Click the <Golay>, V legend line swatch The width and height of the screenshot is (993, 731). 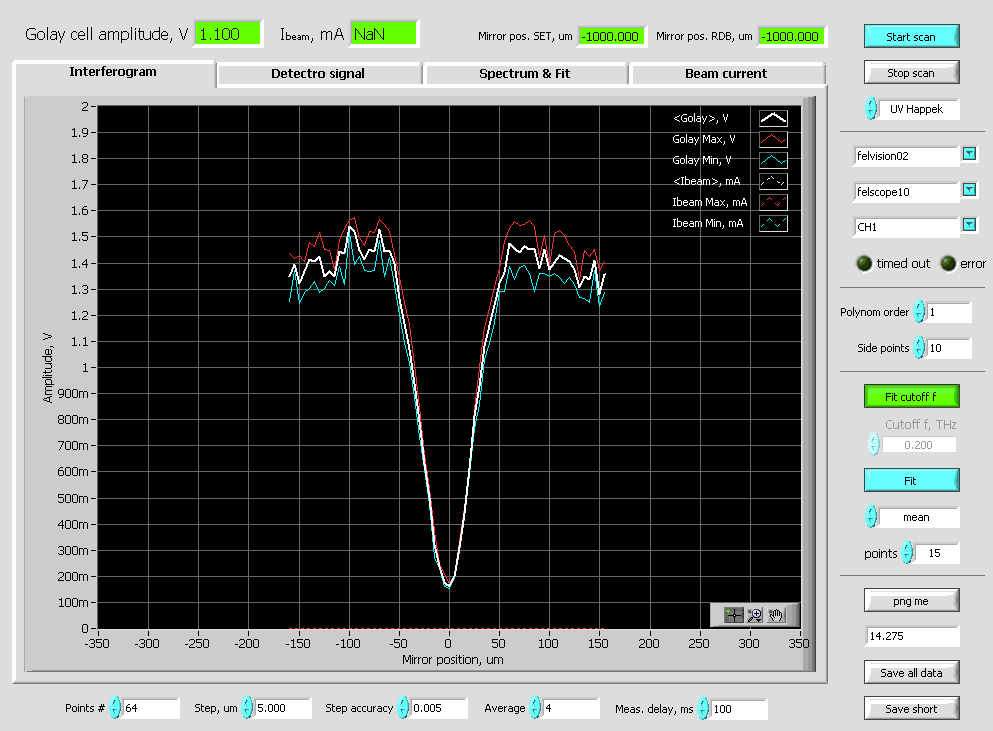773,118
